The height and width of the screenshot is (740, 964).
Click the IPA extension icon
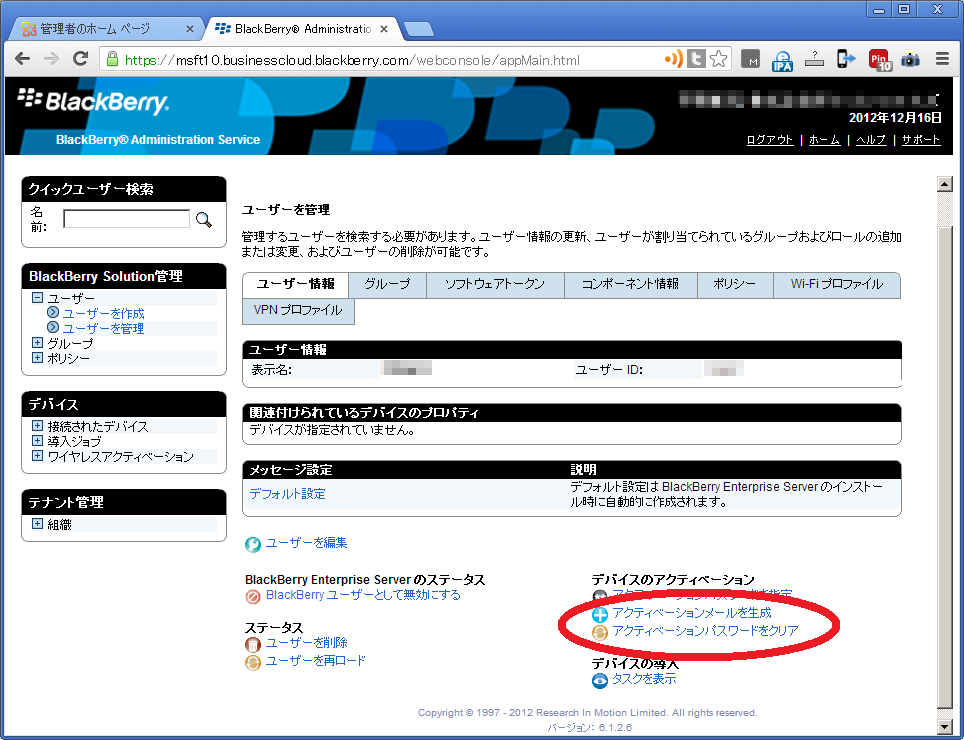pyautogui.click(x=782, y=60)
